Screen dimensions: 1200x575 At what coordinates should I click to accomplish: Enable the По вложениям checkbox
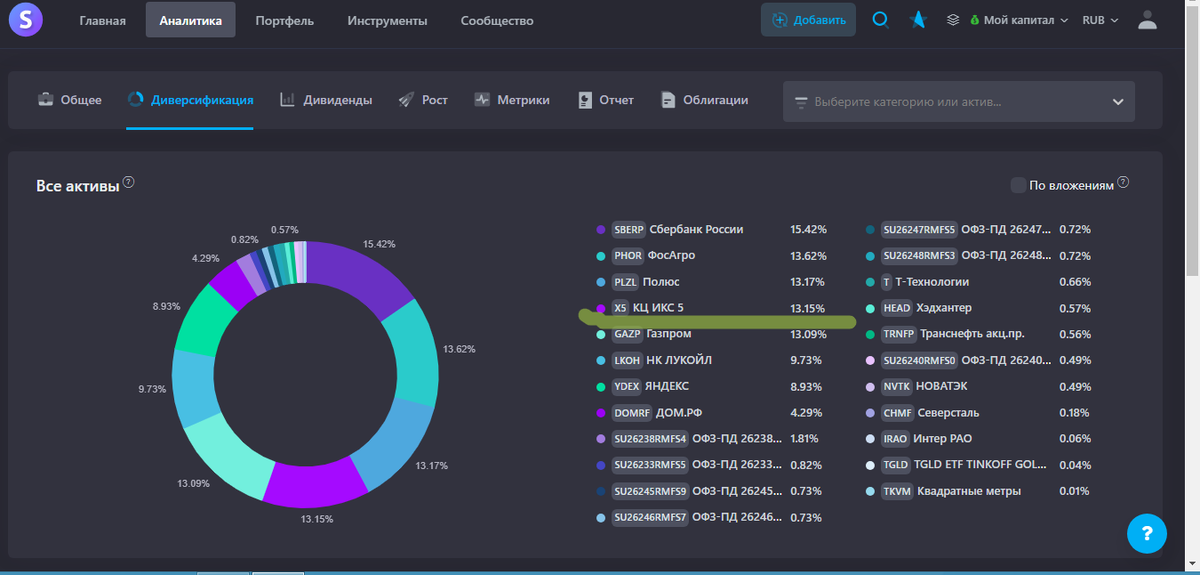coord(1018,185)
